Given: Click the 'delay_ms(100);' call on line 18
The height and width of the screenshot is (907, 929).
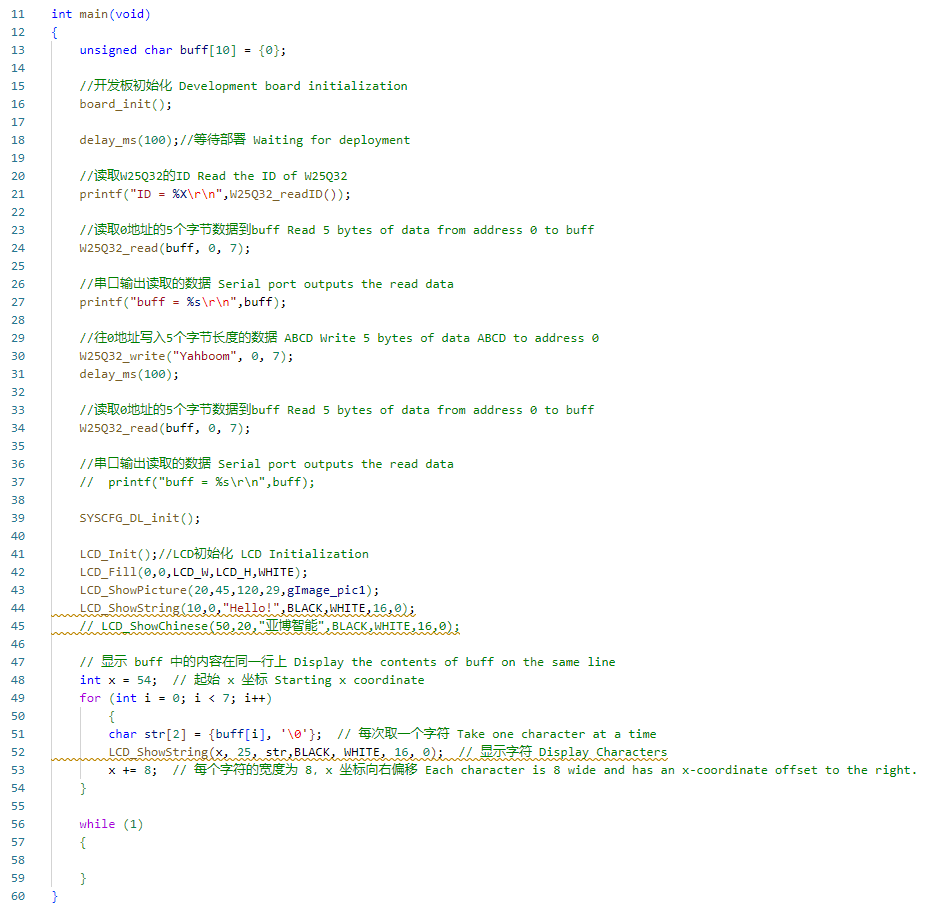Looking at the screenshot, I should click(129, 140).
